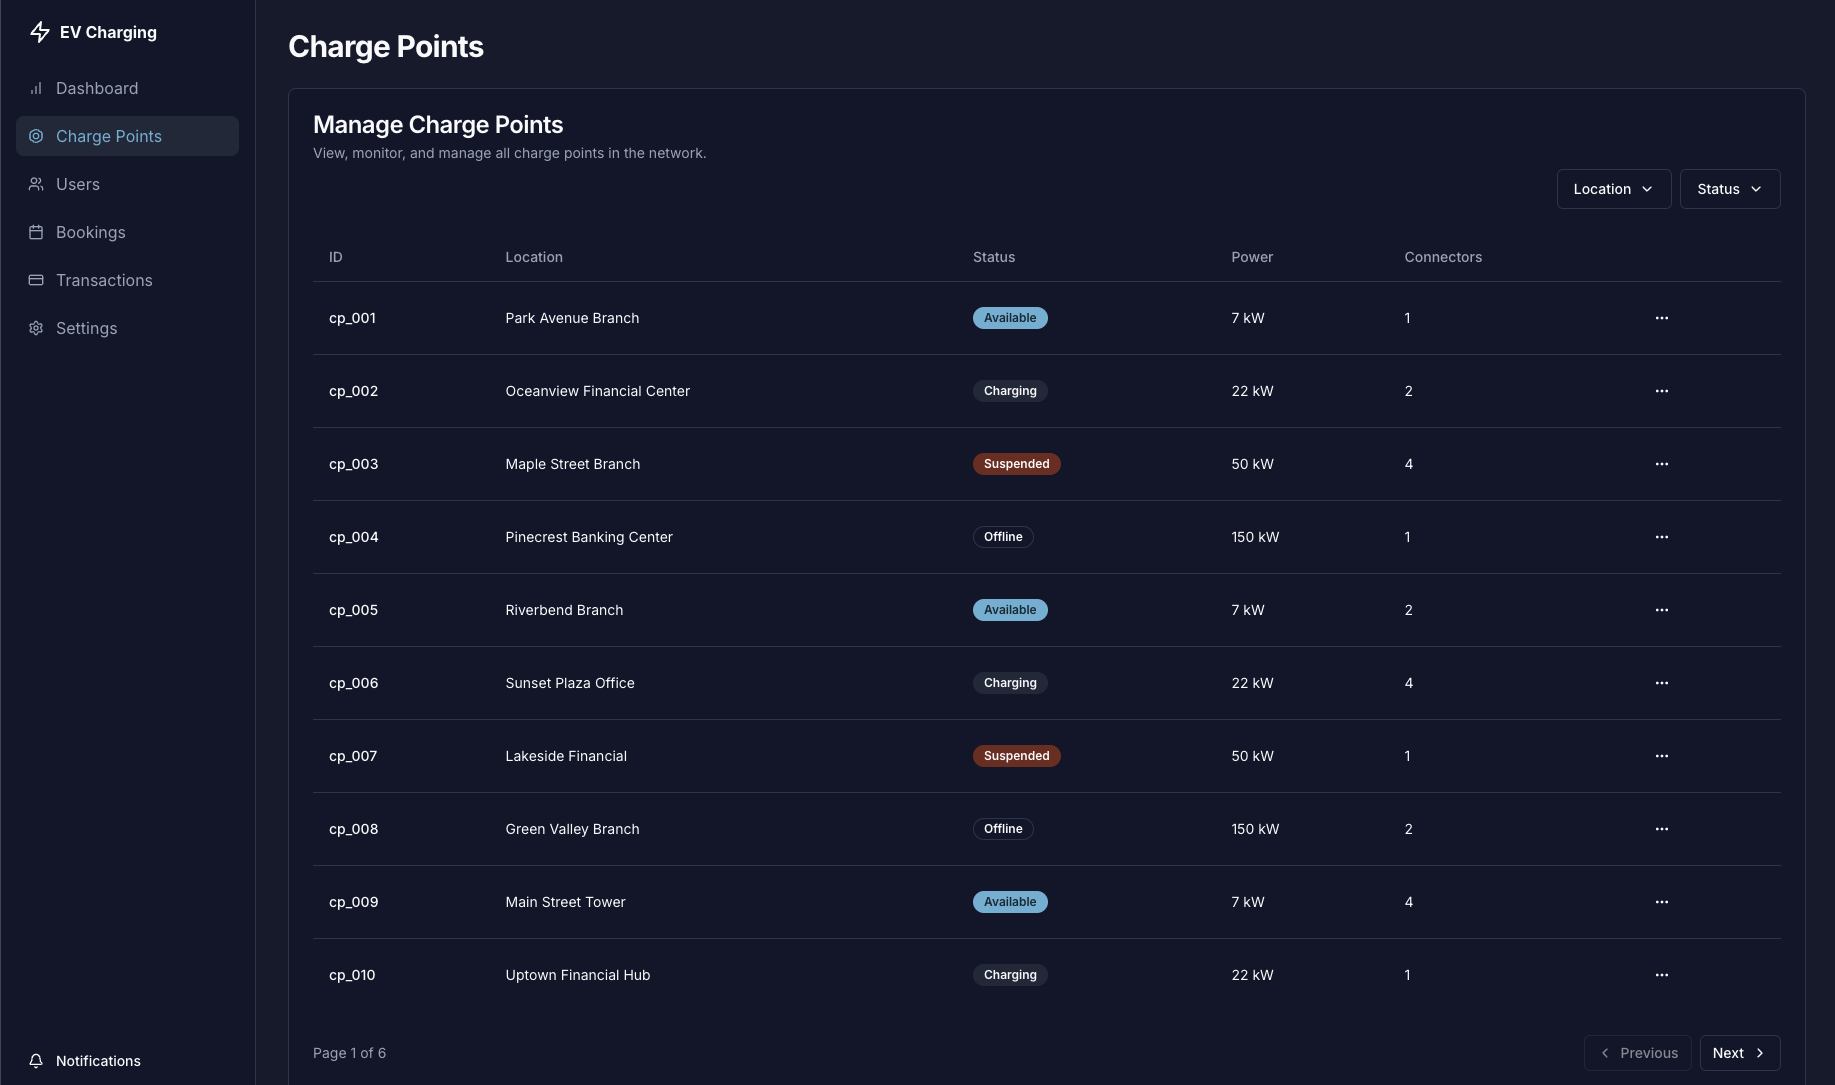
Task: Click three-dot menu for cp_004
Action: pyautogui.click(x=1661, y=537)
